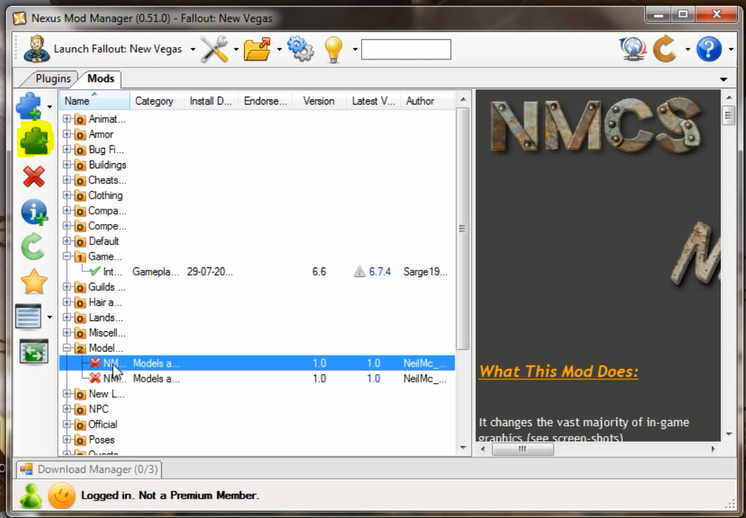Screen dimensions: 746x518
Task: Click the warning triangle beside version 6.7.4
Action: pos(360,272)
